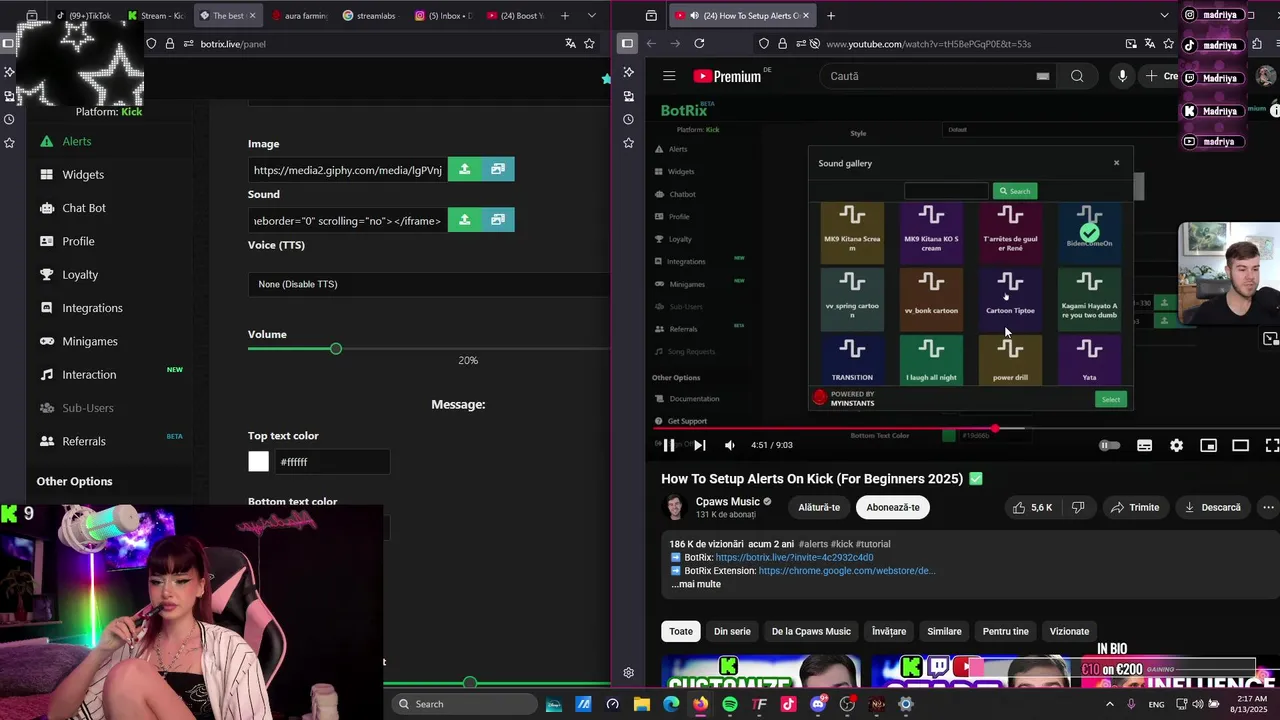Expand the tab list chevron in left browser
This screenshot has height=720, width=1280.
(592, 15)
